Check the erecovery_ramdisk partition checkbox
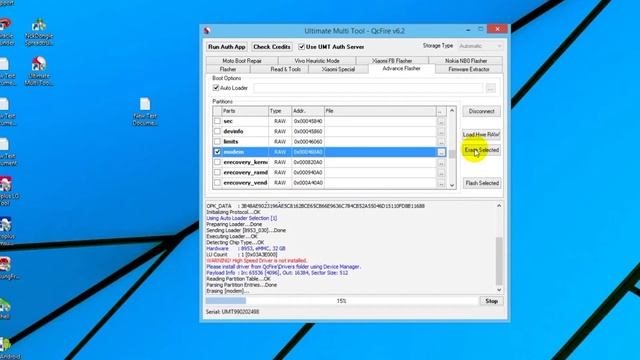This screenshot has height=360, width=640. (217, 172)
